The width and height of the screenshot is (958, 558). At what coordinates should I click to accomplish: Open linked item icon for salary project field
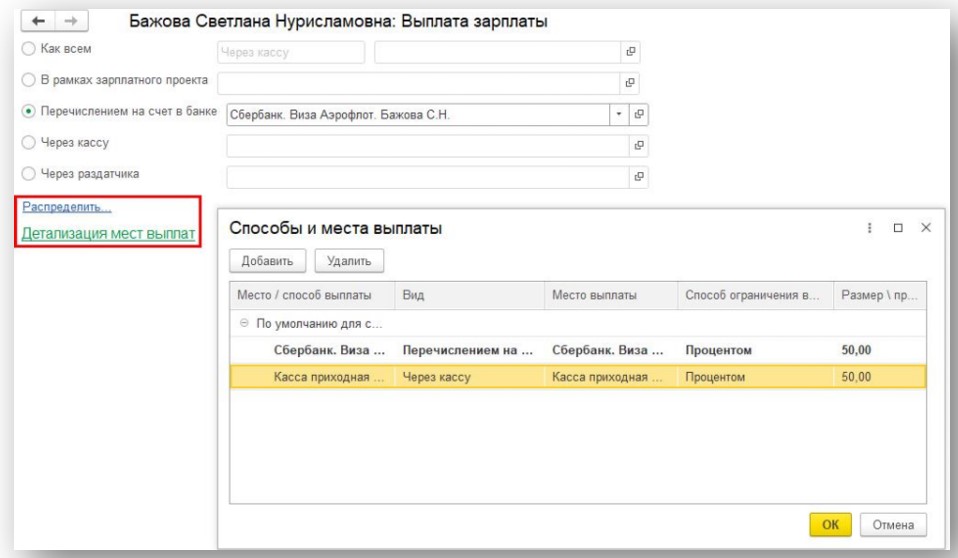630,83
